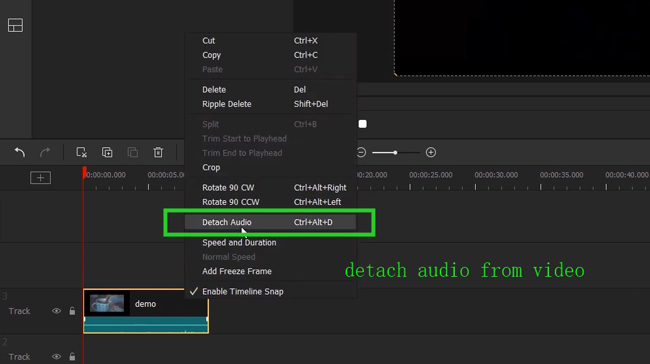
Task: Click the cut clip toolbar icon
Action: coord(81,152)
